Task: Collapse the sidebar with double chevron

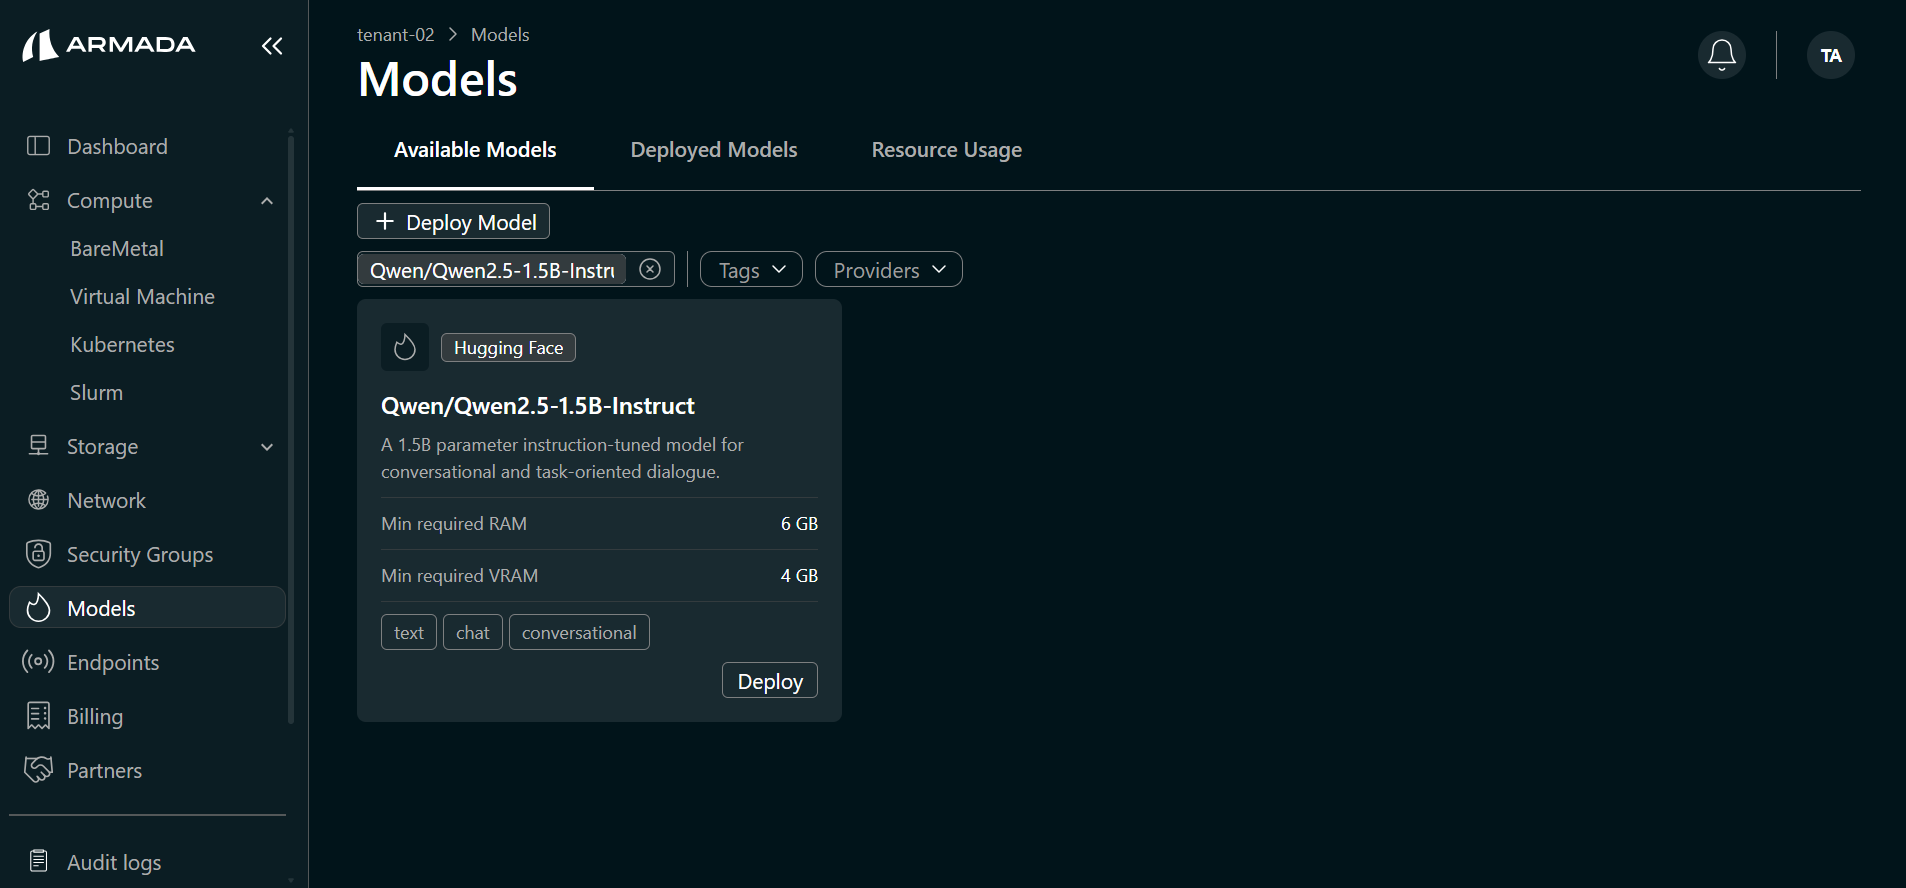Action: (x=272, y=46)
